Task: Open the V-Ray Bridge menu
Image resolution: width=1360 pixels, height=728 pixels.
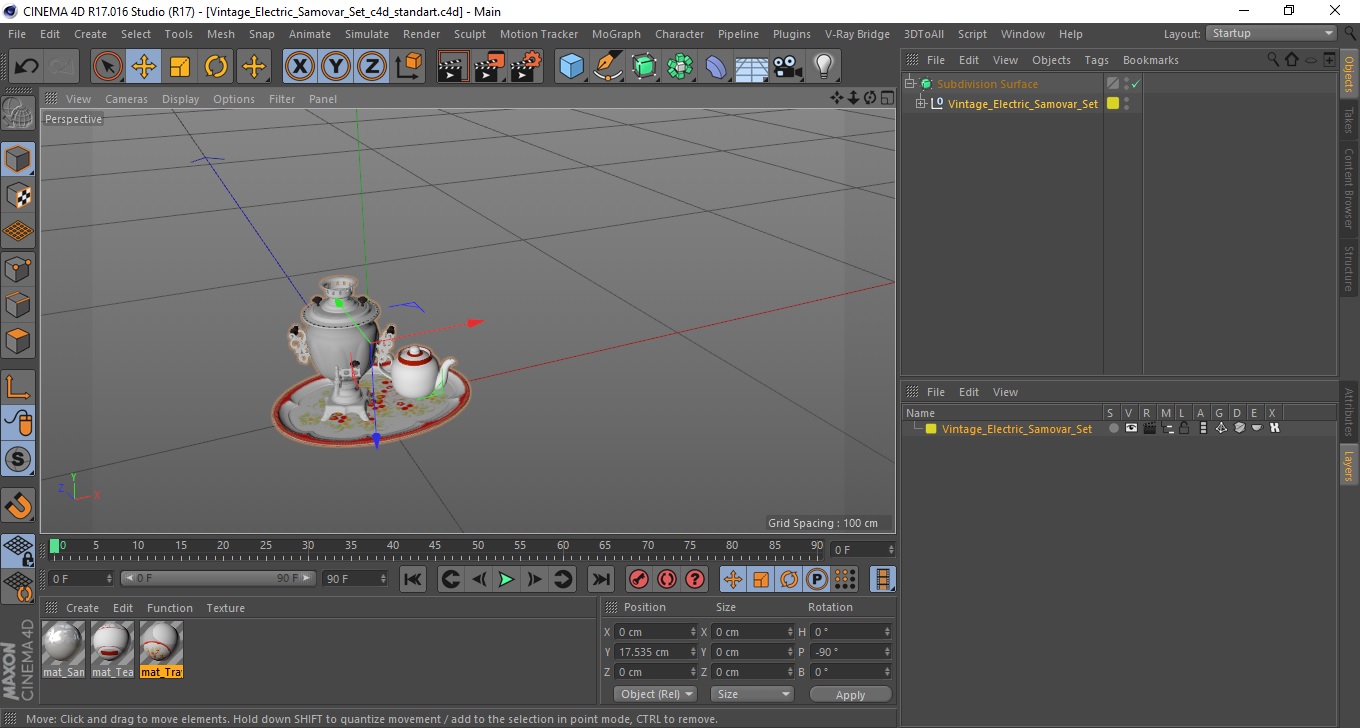Action: pos(857,34)
